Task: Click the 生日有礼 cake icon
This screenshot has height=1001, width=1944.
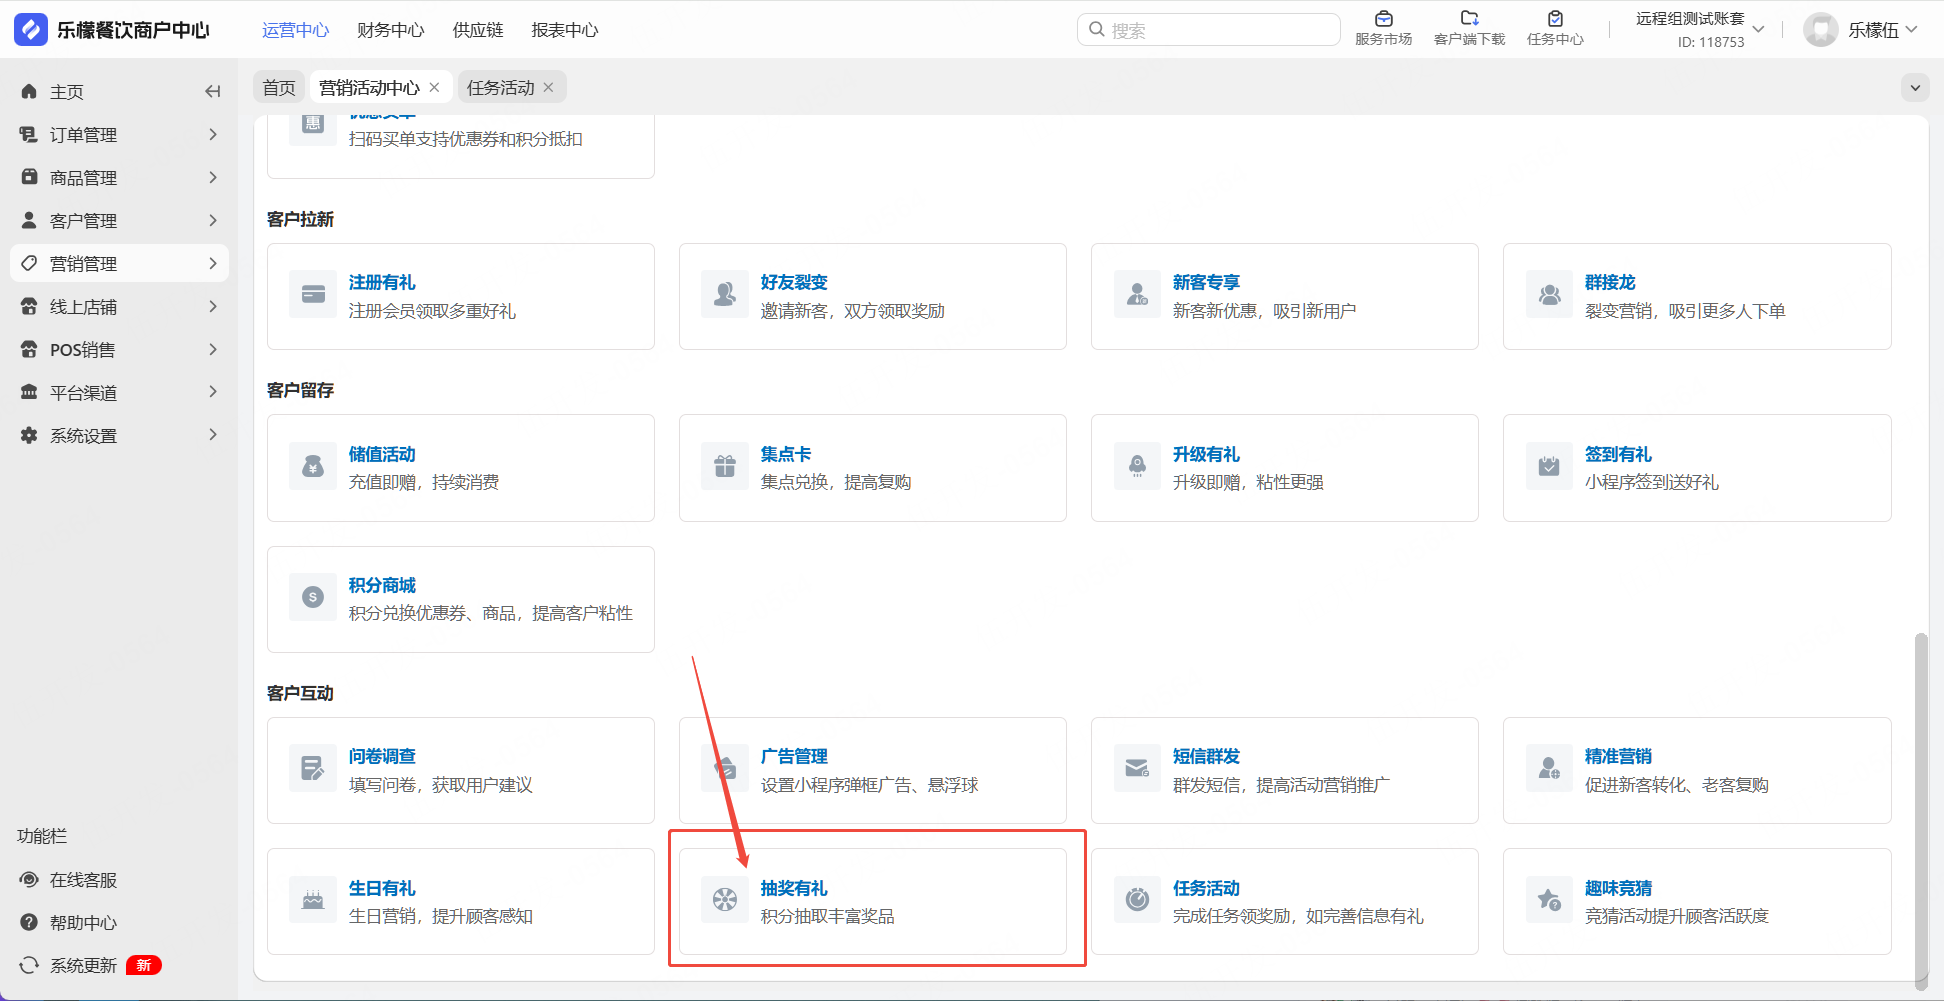Action: point(313,900)
